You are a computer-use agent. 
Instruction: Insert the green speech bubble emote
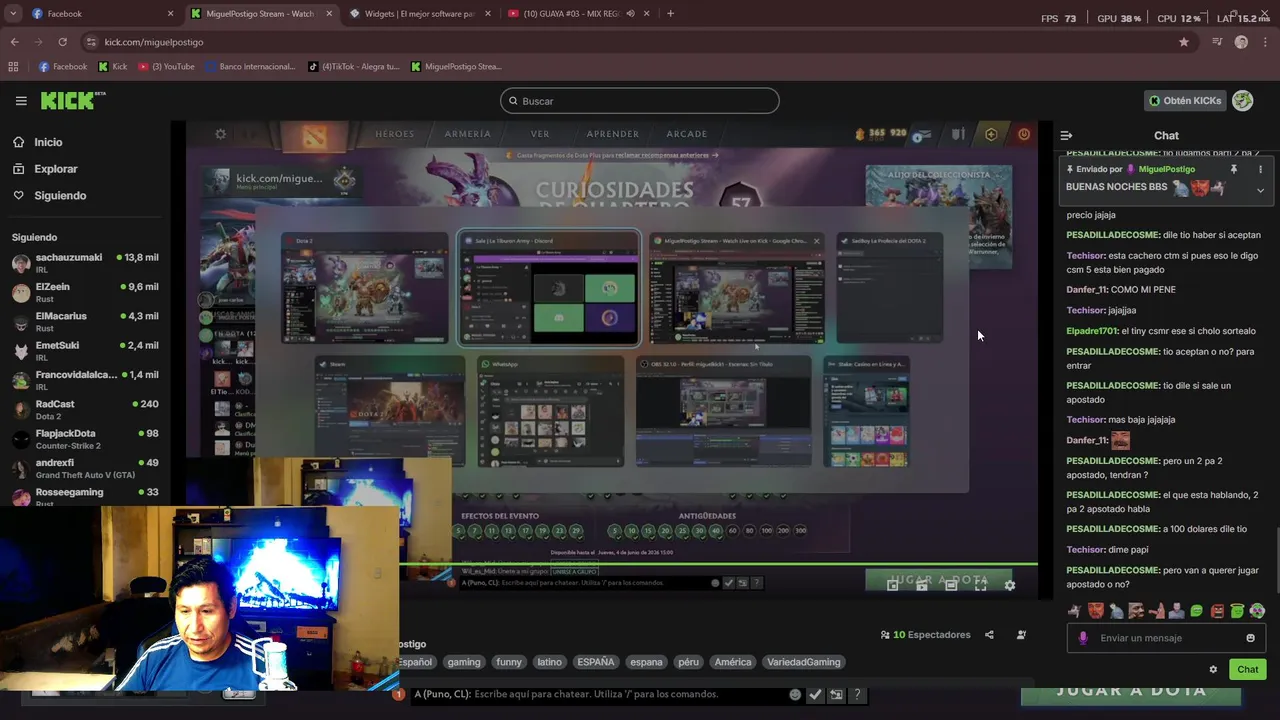point(1196,611)
